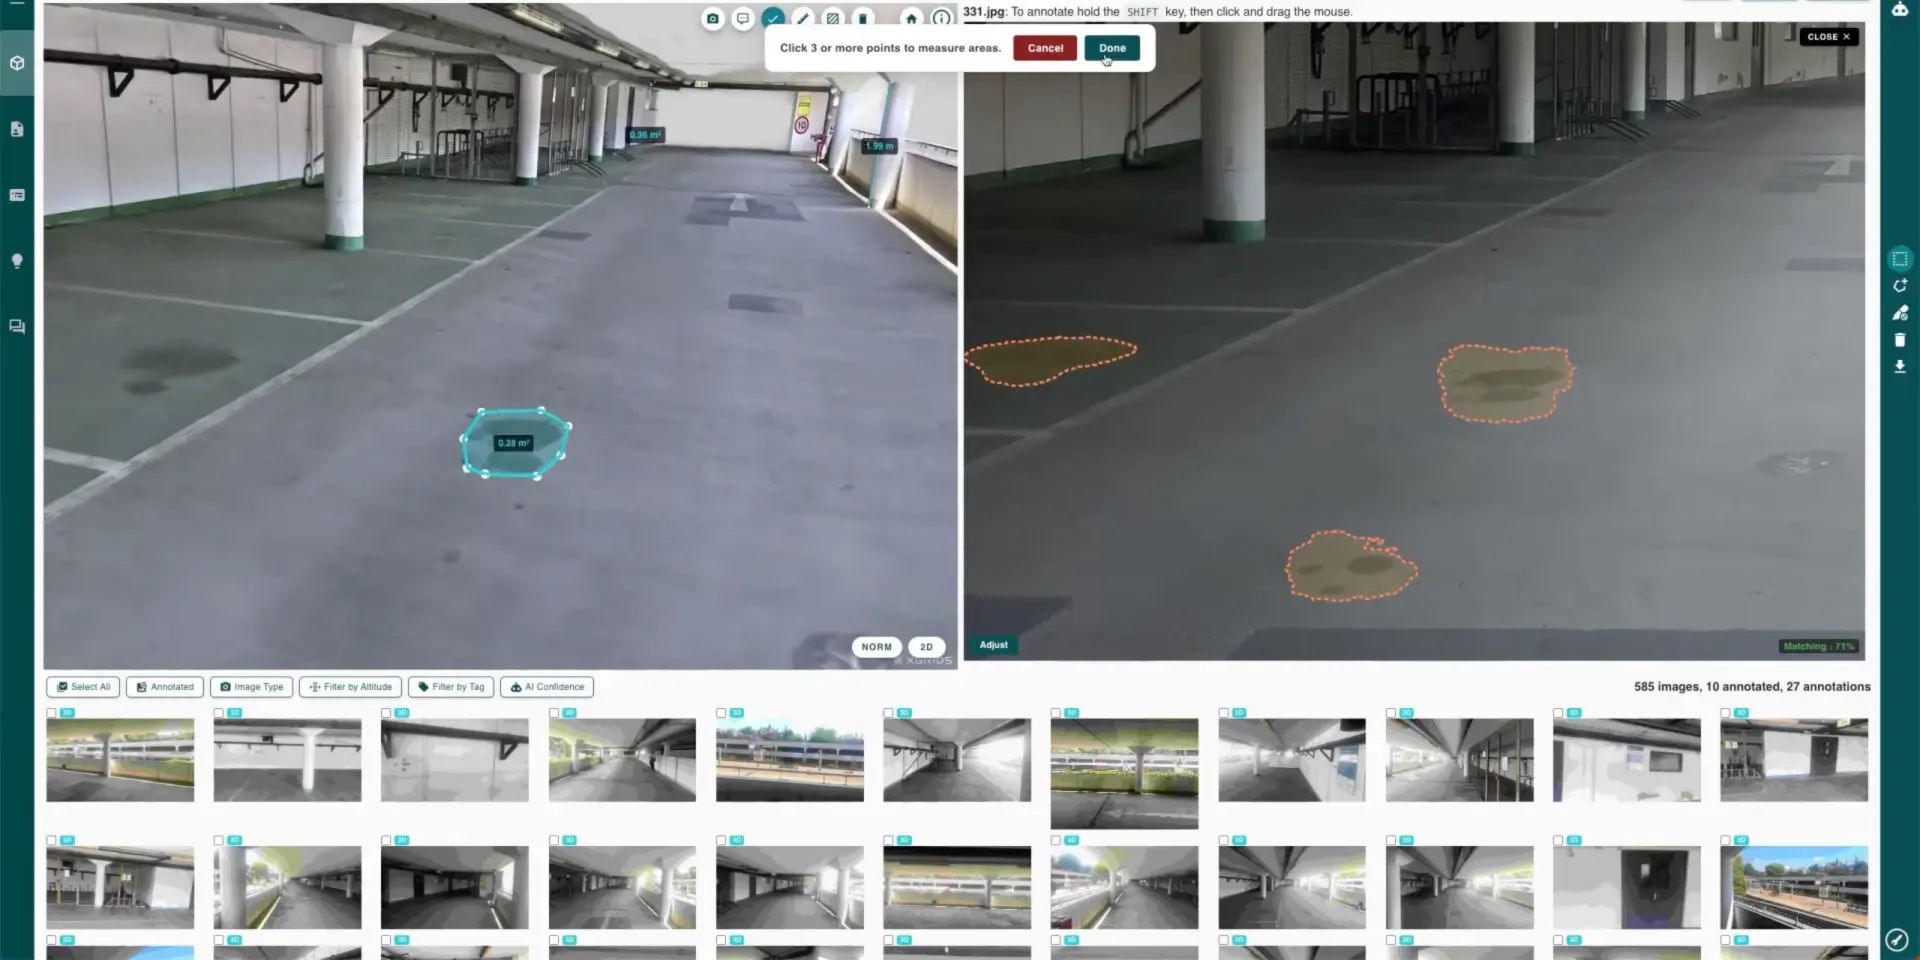The width and height of the screenshot is (1920, 960).
Task: Click the Matching 71% indicator
Action: pyautogui.click(x=1818, y=646)
